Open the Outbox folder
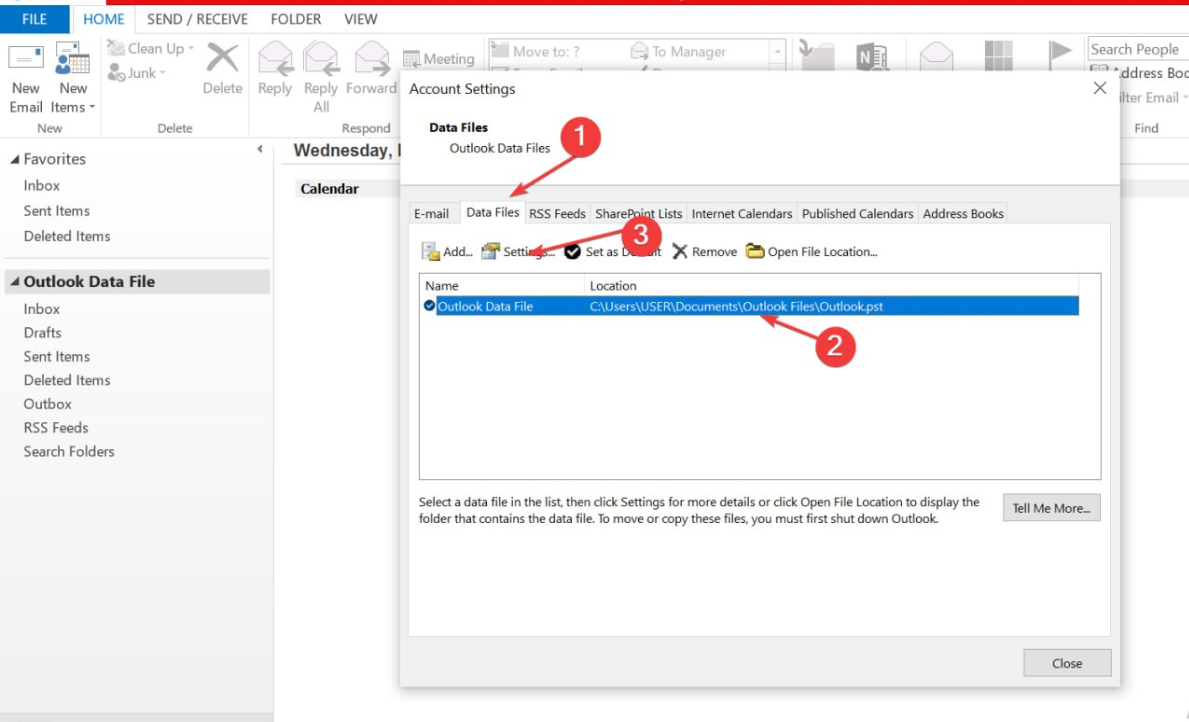1189x722 pixels. coord(48,403)
